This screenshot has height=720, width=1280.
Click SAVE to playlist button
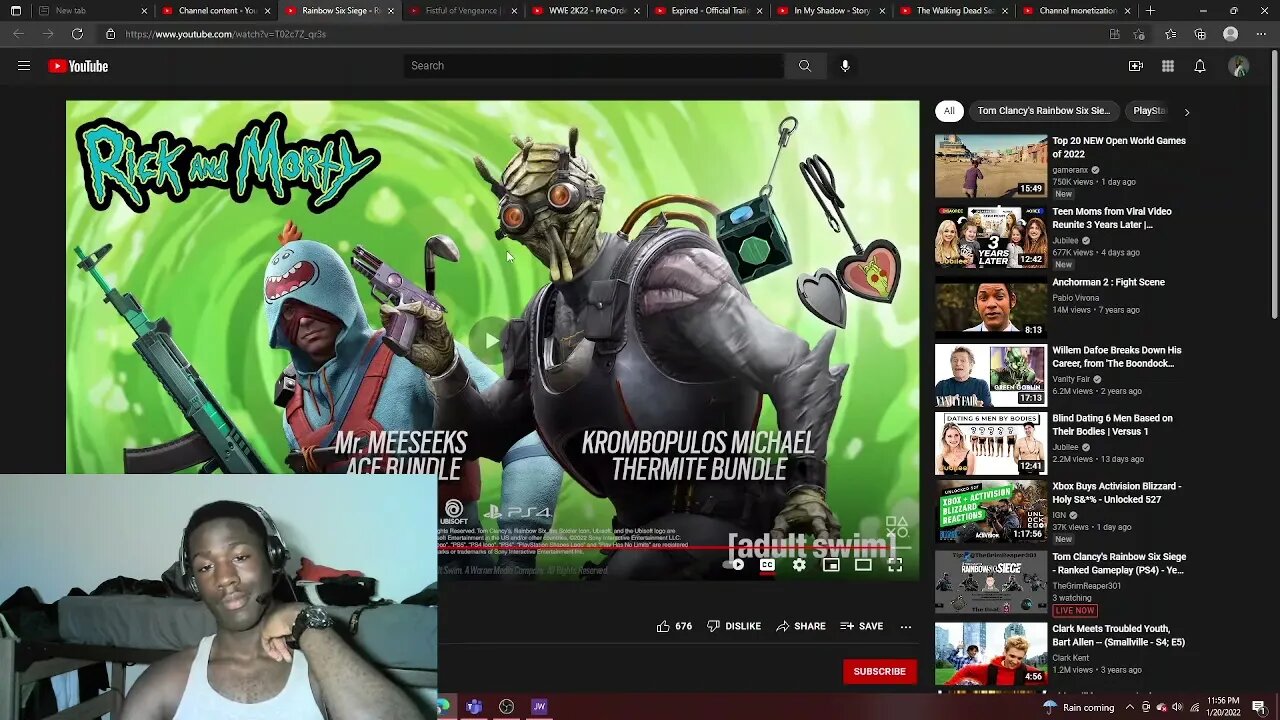(862, 626)
